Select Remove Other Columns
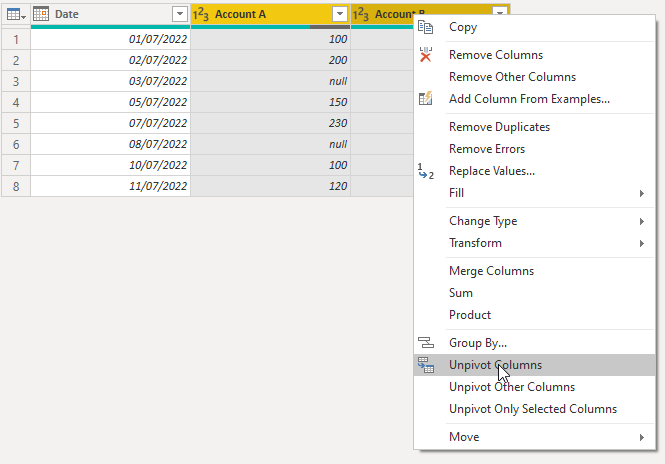Viewport: 665px width, 464px height. pyautogui.click(x=534, y=77)
